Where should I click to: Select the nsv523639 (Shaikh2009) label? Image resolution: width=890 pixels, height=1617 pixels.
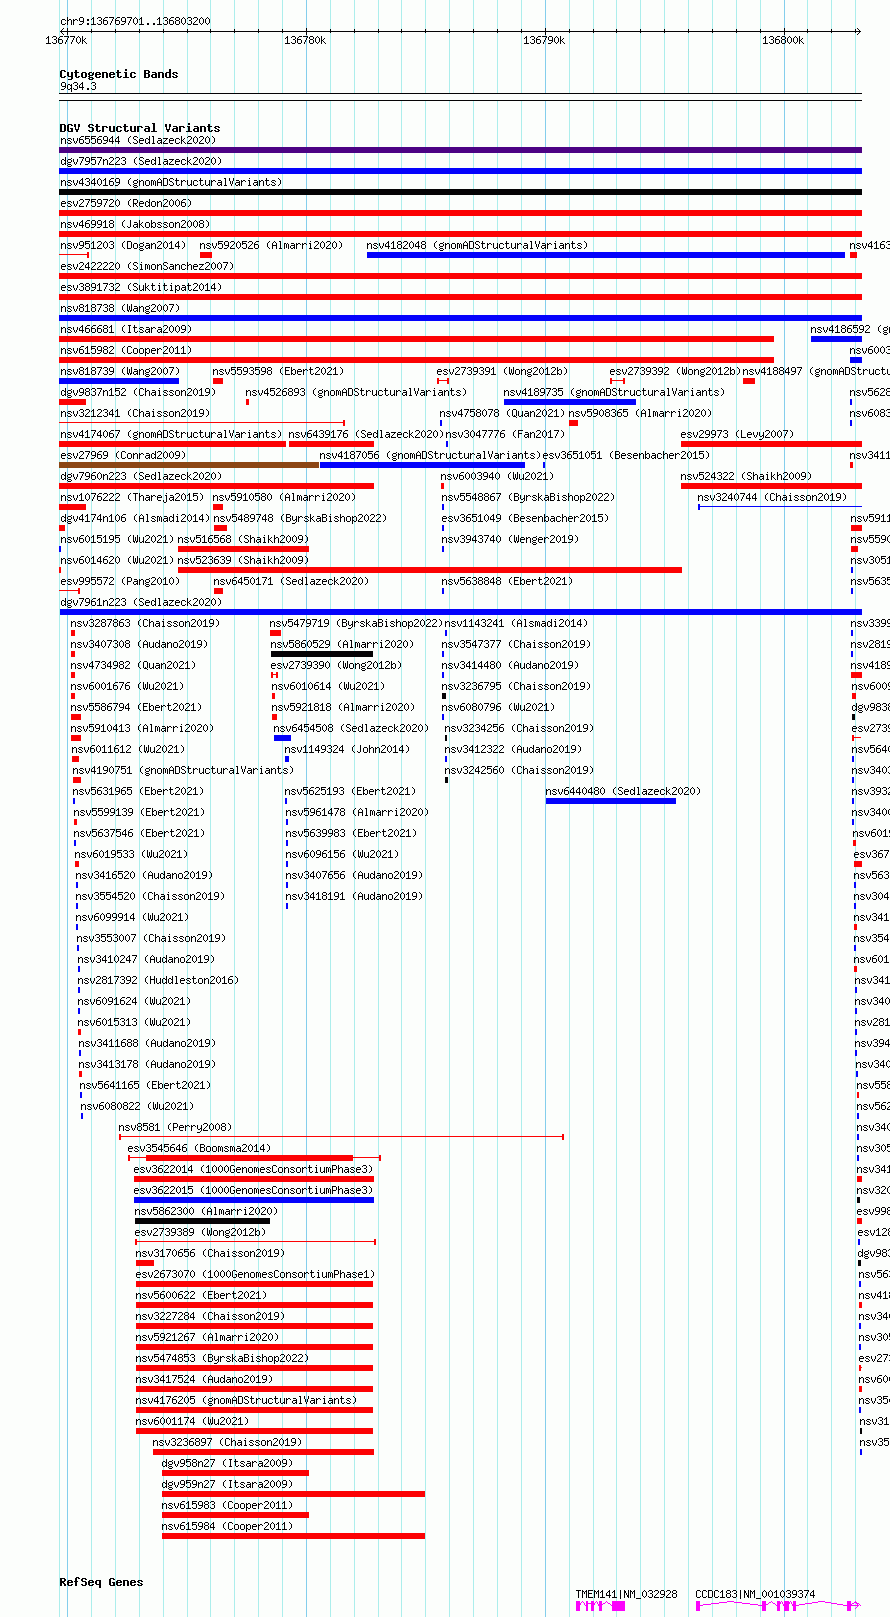244,560
